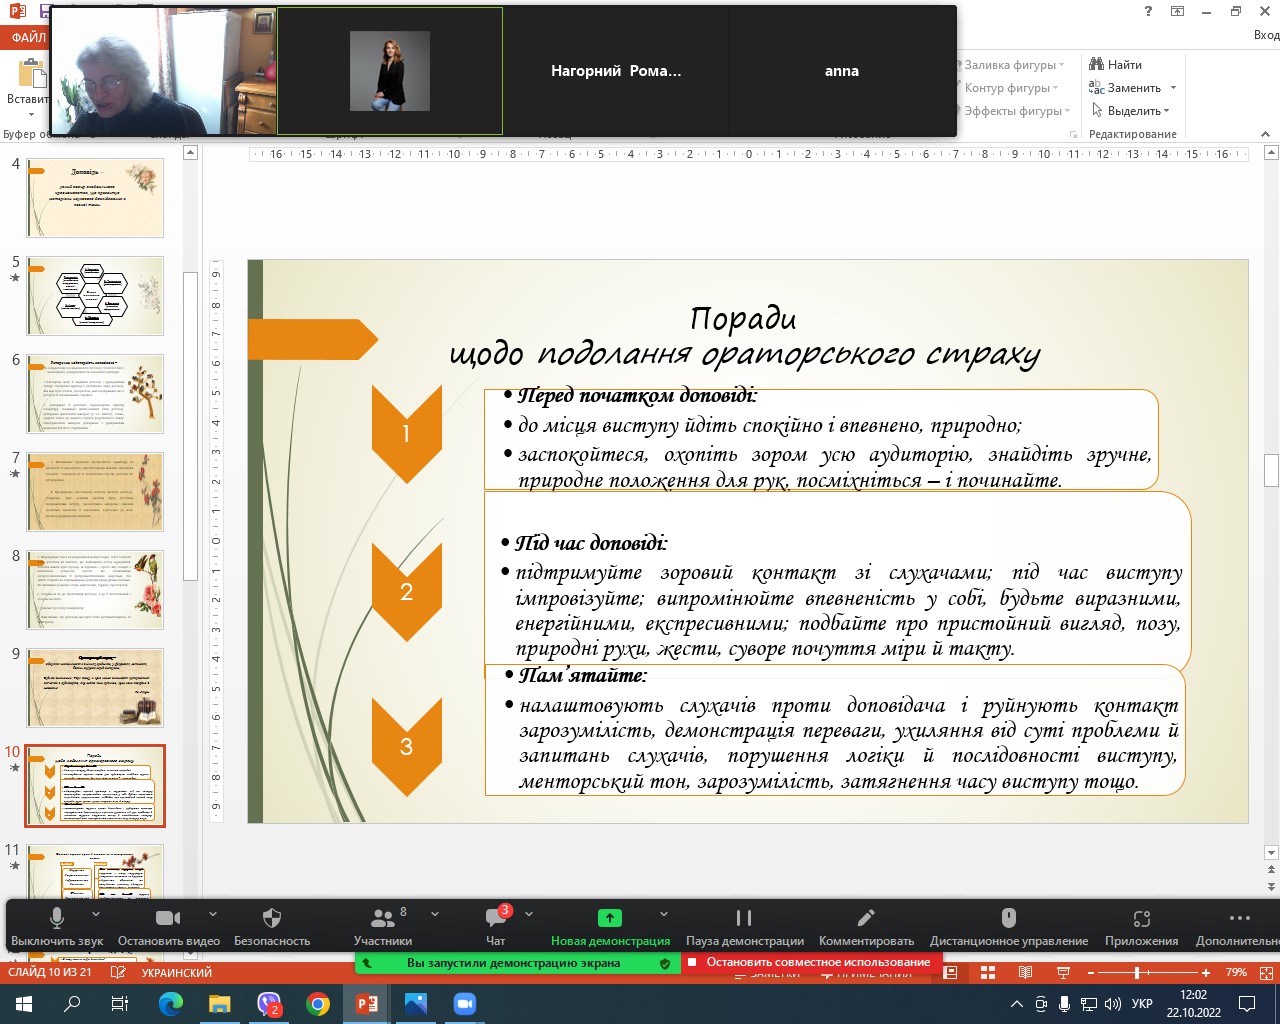Image resolution: width=1280 pixels, height=1024 pixels.
Task: Open Chrome from the Windows taskbar
Action: [318, 1004]
